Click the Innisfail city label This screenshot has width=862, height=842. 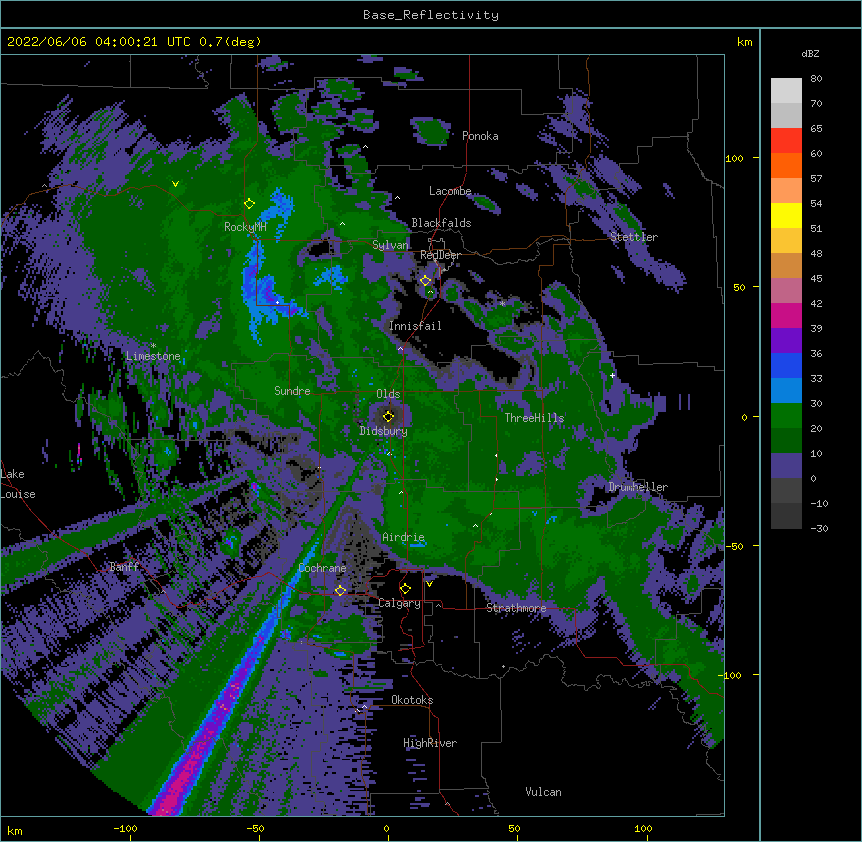[415, 326]
